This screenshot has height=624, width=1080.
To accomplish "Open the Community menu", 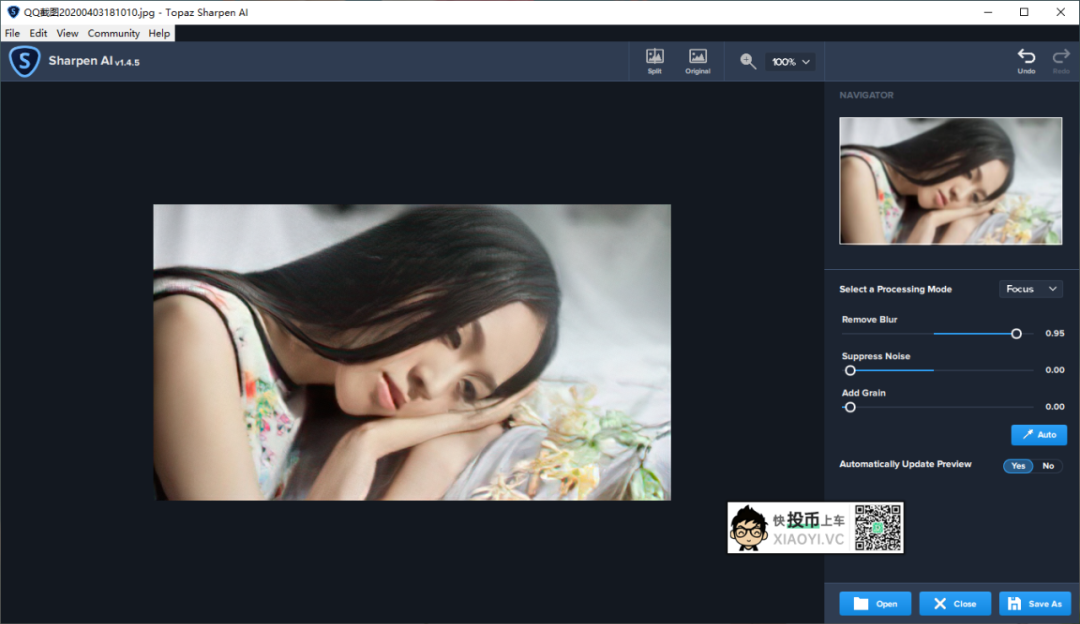I will [x=113, y=33].
